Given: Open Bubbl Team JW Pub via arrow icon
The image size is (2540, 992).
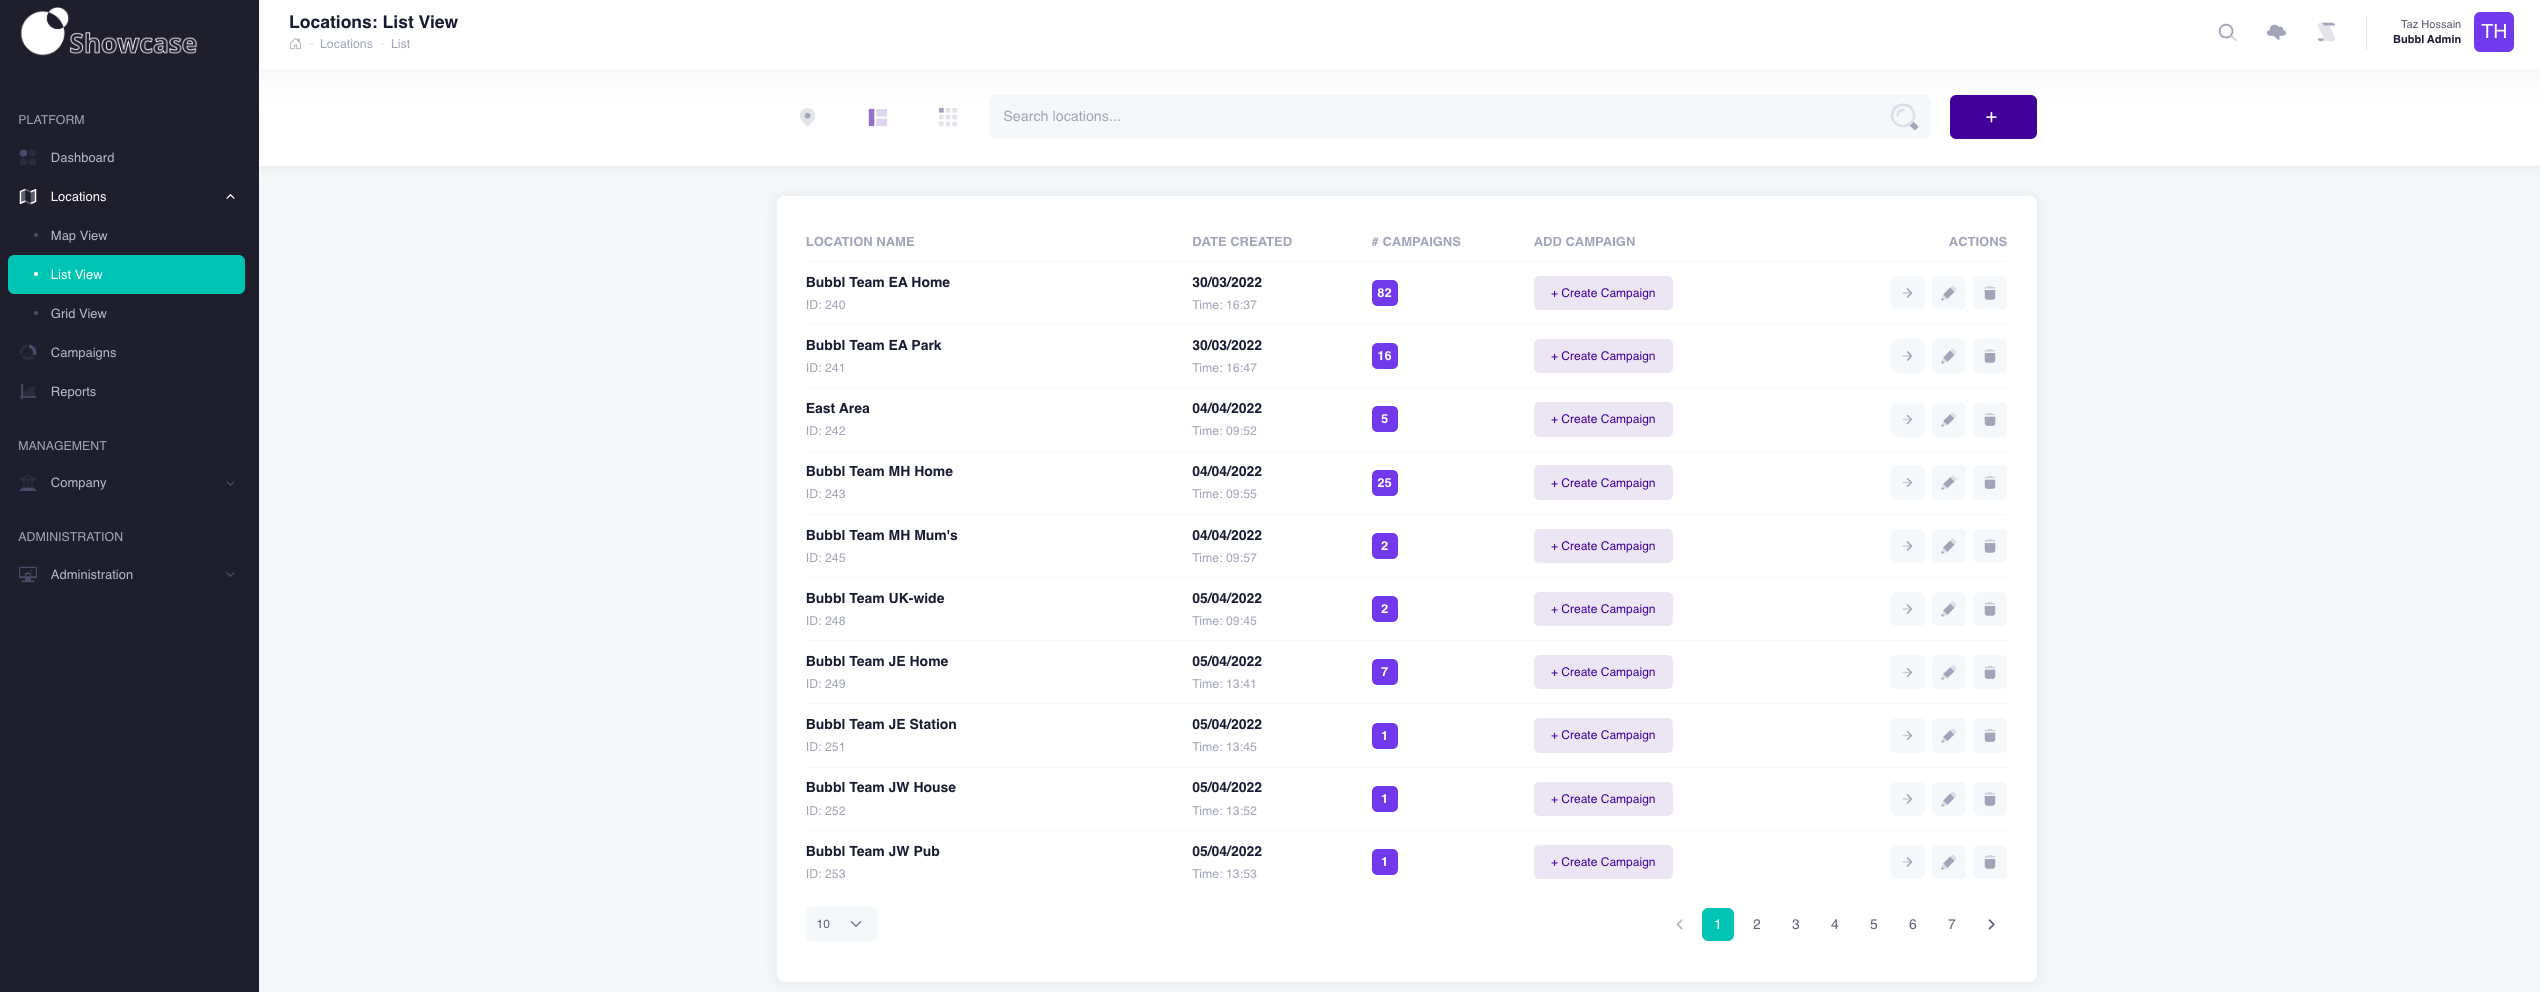Looking at the screenshot, I should (x=1908, y=862).
